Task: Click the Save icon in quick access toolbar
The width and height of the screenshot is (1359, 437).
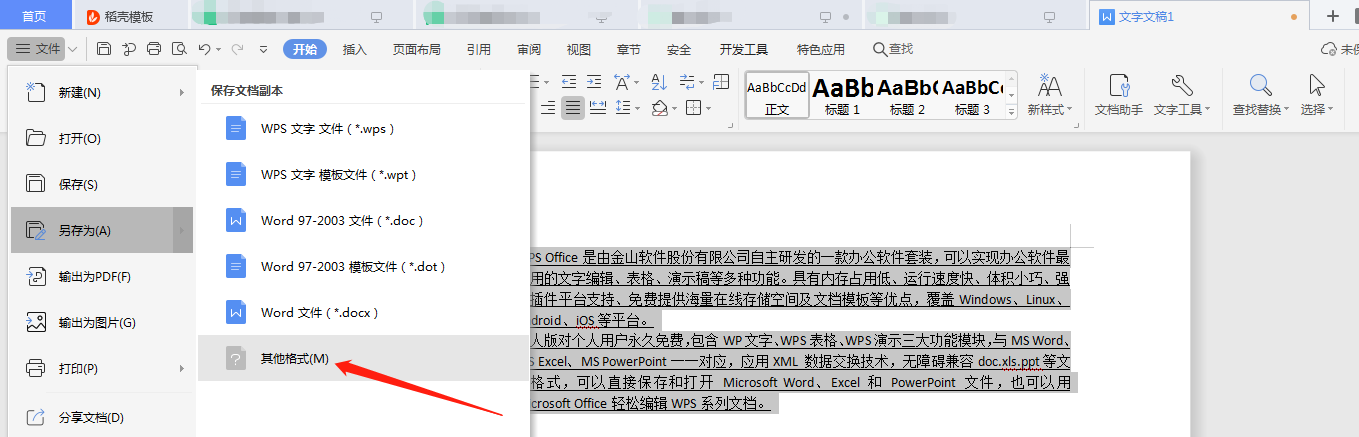Action: (104, 49)
